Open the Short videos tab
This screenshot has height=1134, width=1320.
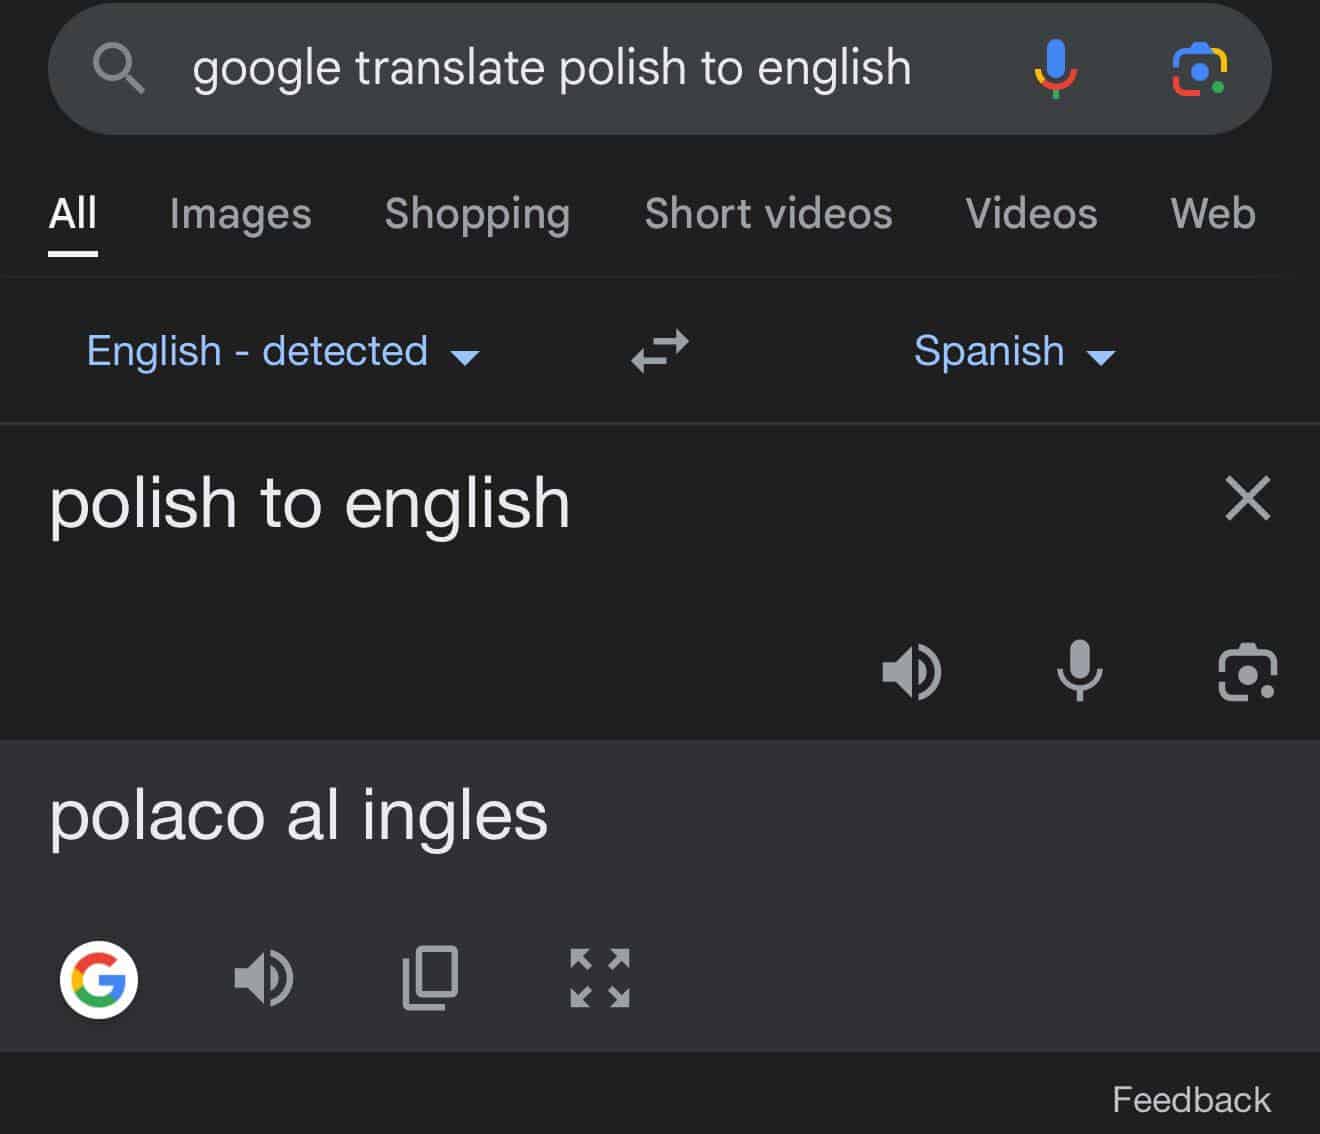[x=768, y=214]
